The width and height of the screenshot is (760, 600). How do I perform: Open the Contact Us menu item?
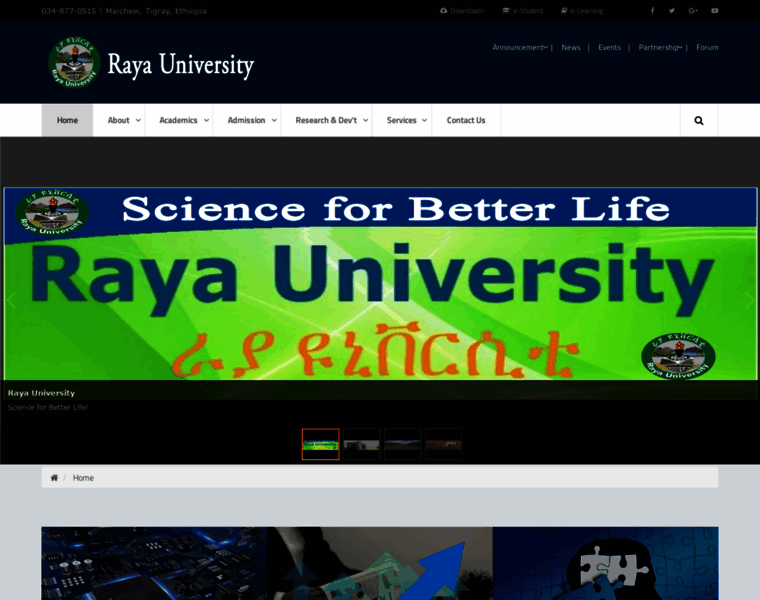pyautogui.click(x=466, y=120)
